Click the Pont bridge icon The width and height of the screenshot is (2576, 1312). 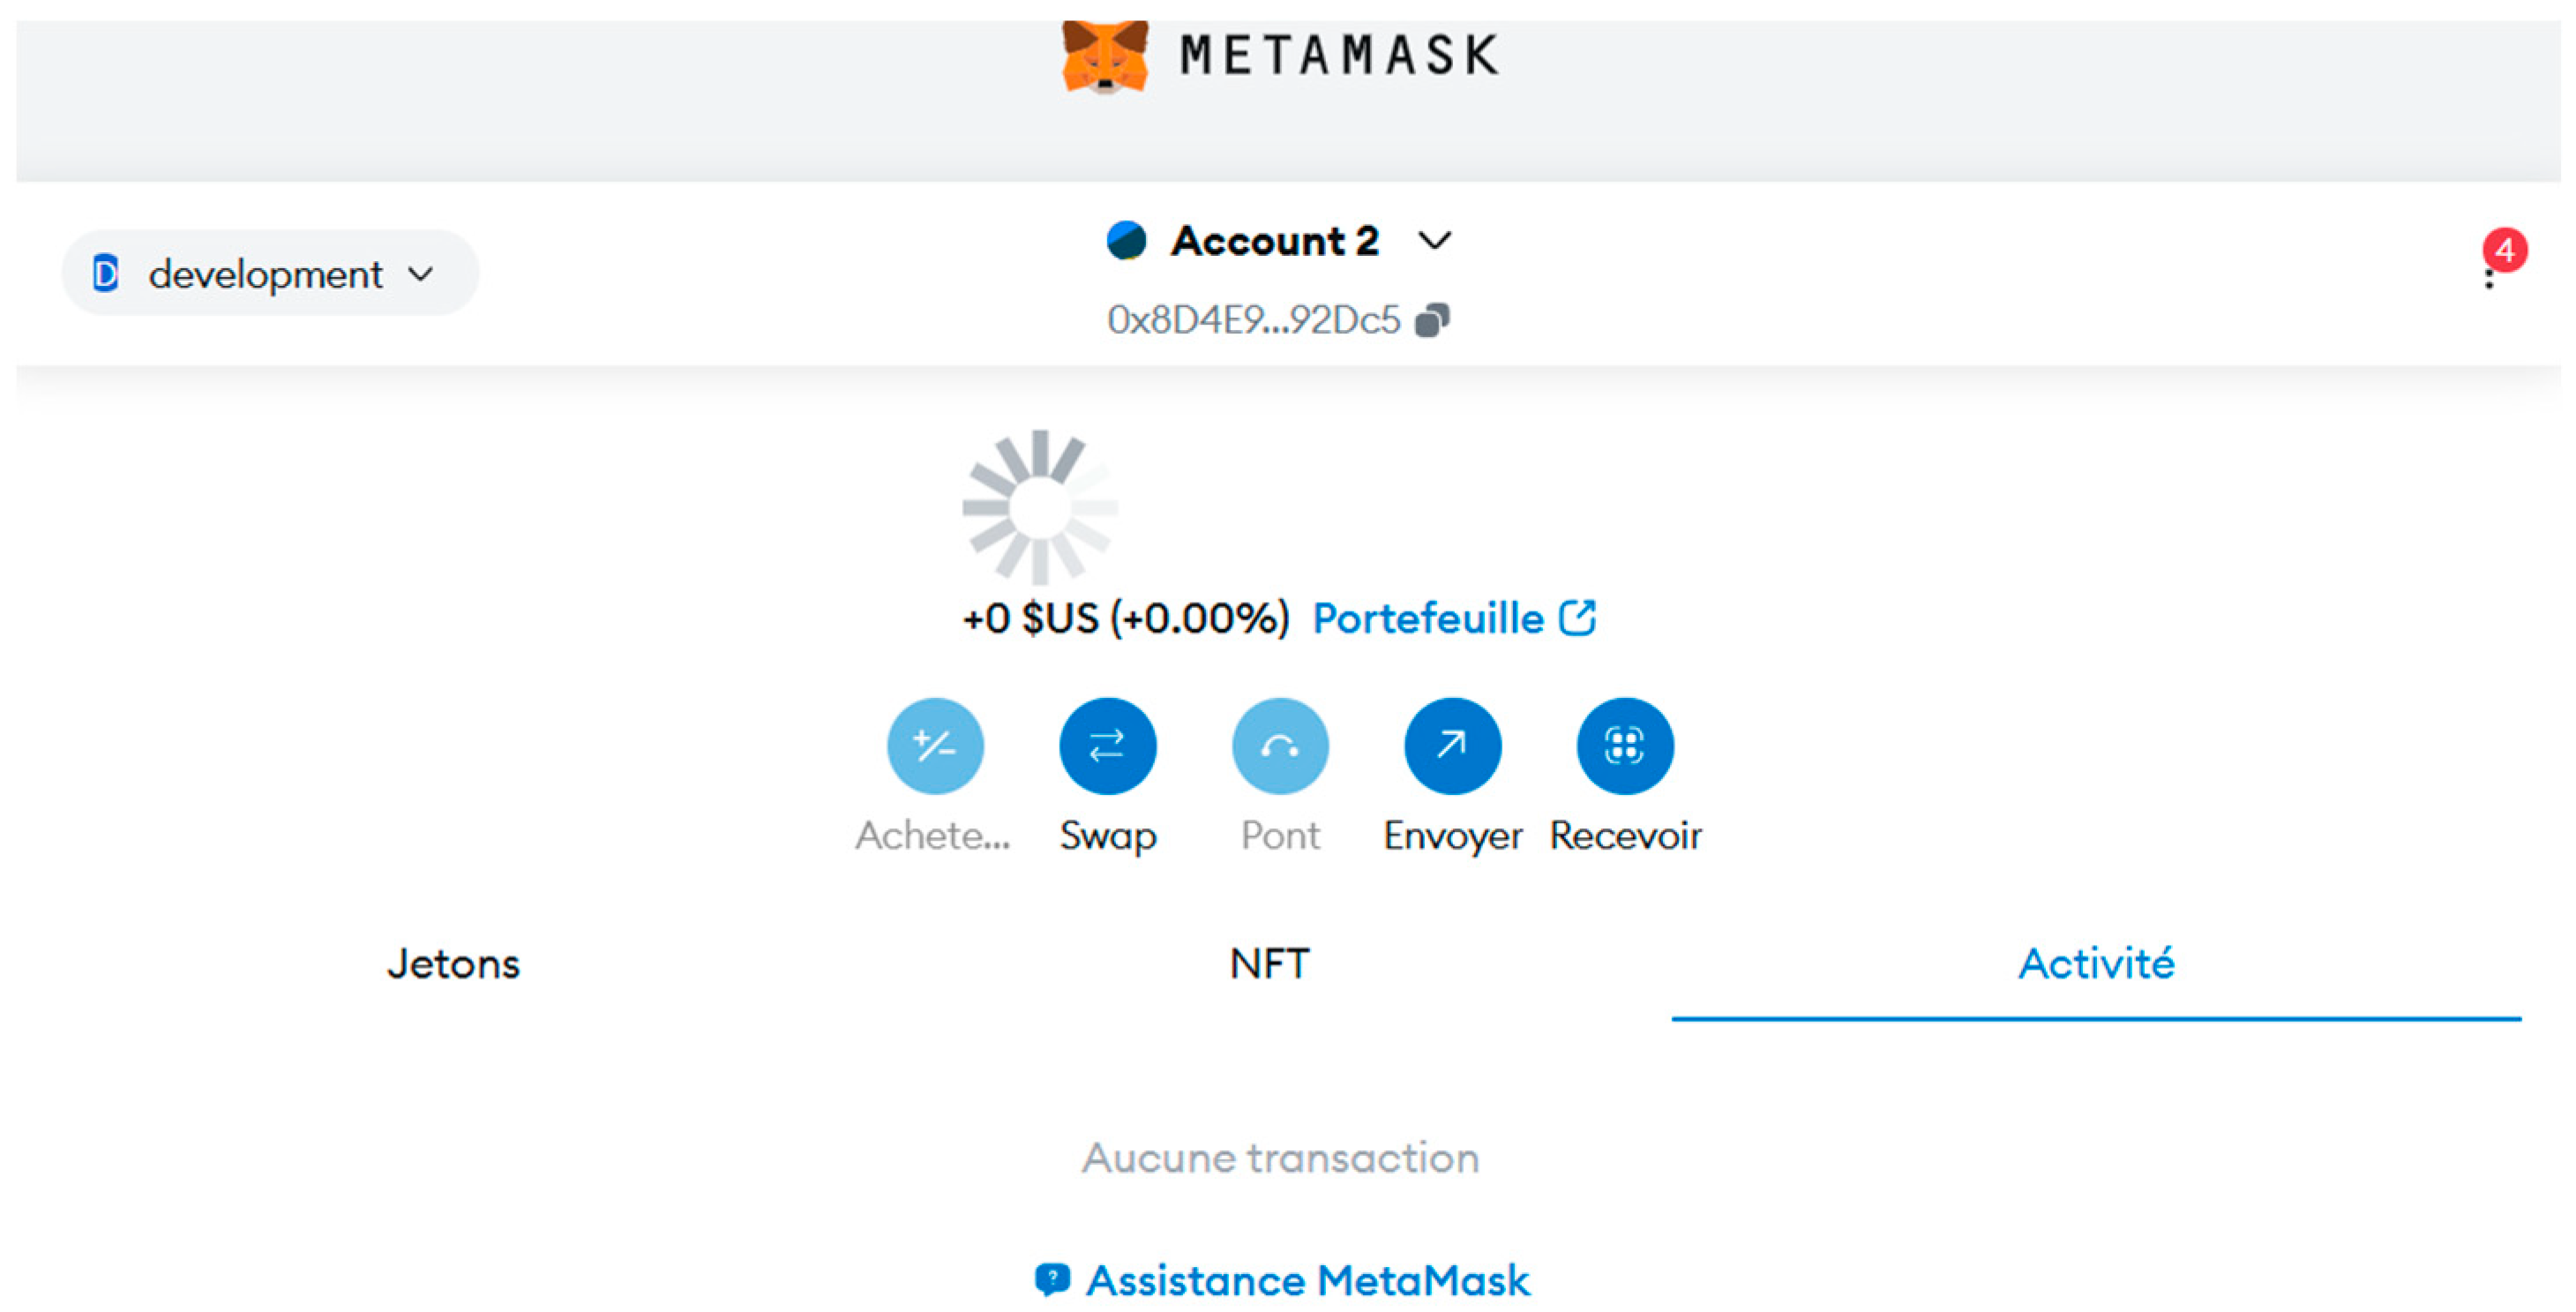point(1280,746)
